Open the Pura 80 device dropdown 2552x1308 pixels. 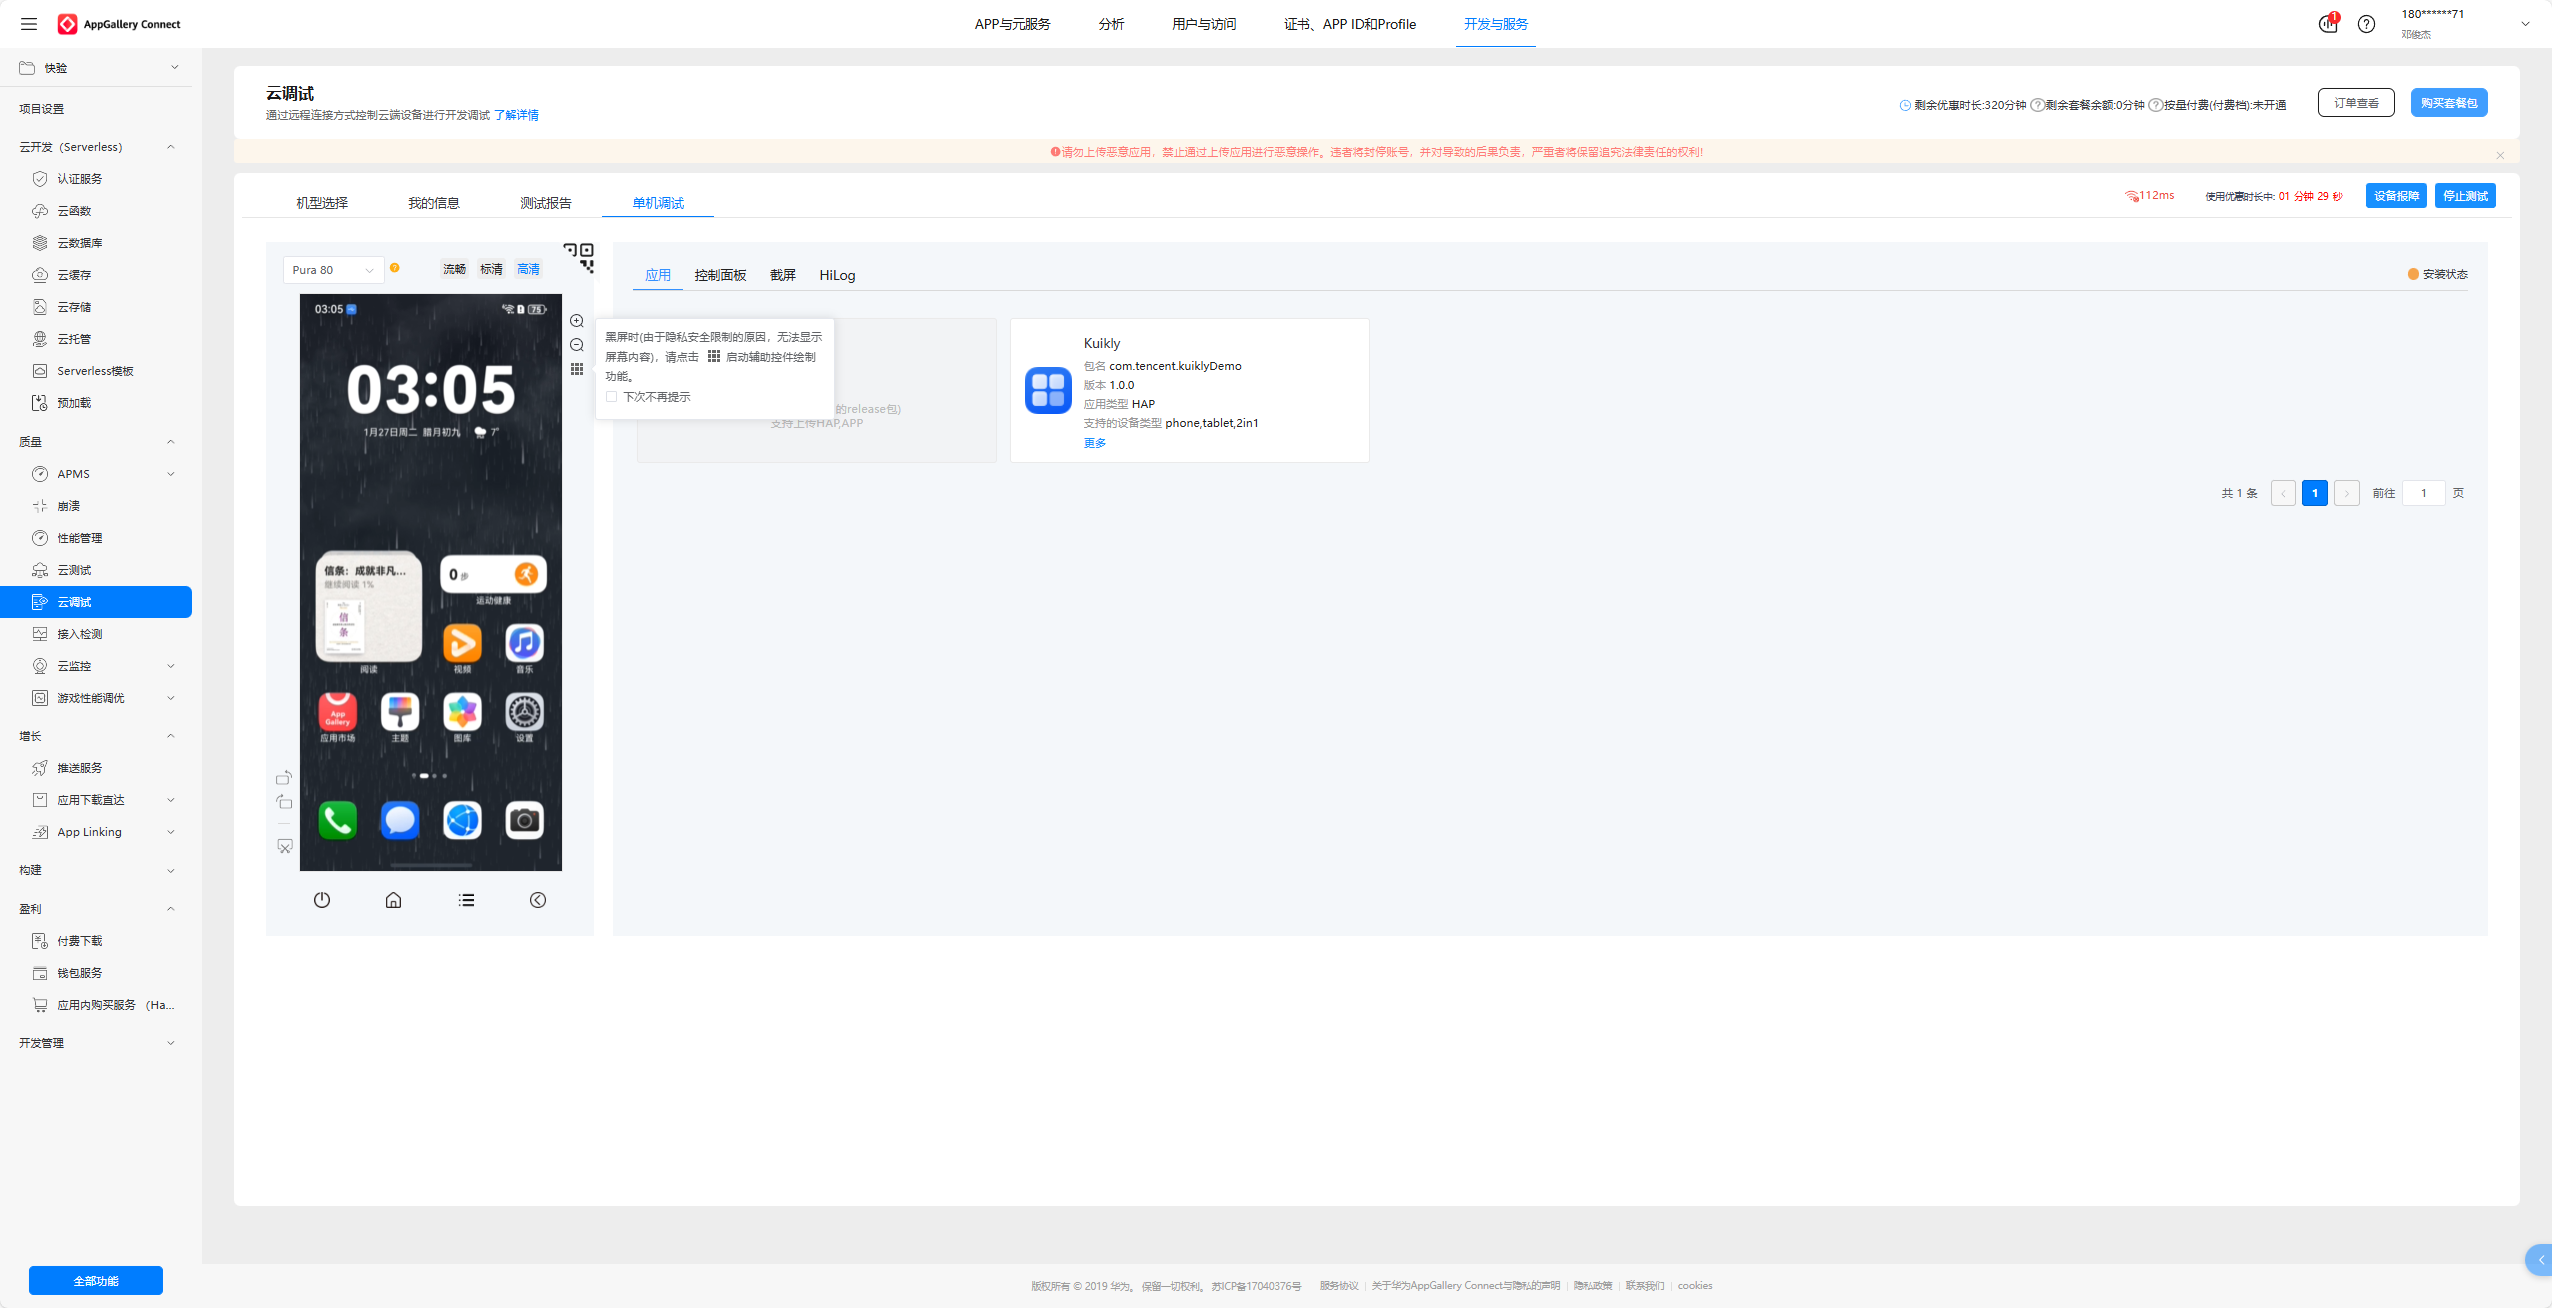tap(333, 270)
